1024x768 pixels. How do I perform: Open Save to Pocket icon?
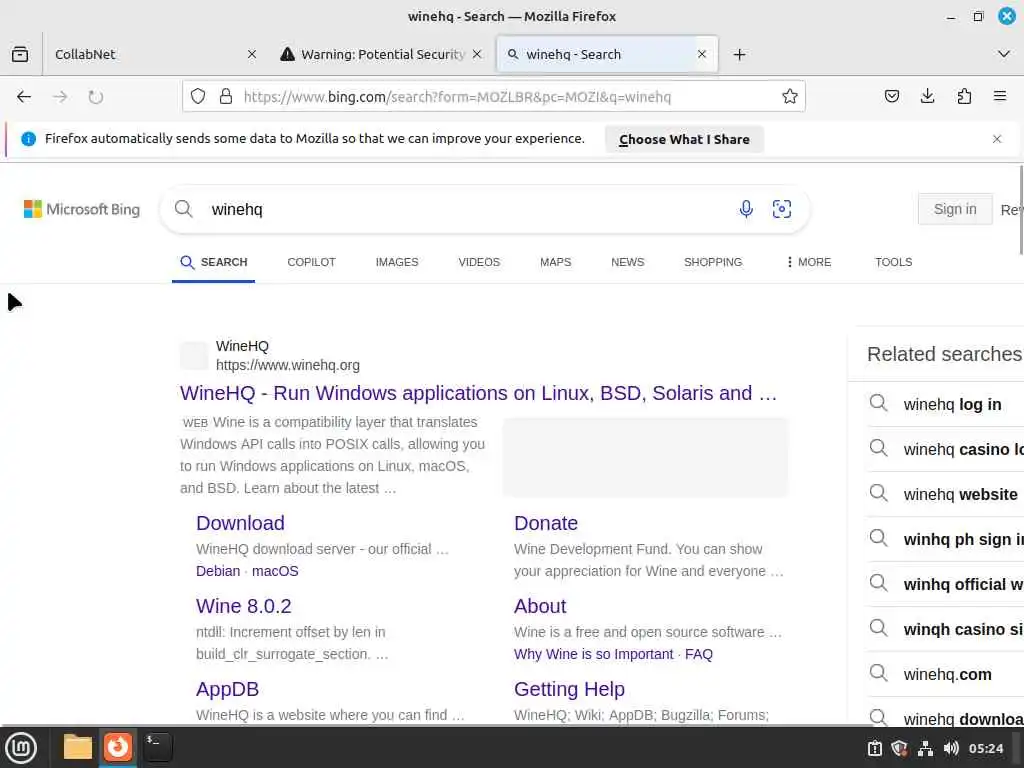pos(891,97)
